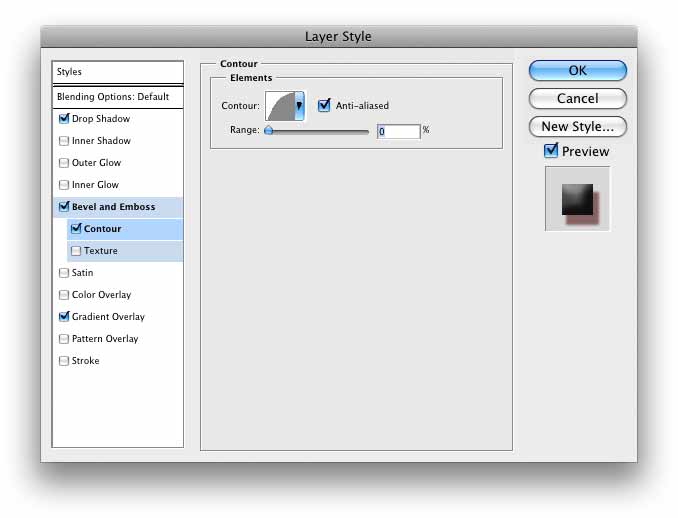Enable the Stroke checkbox
The height and width of the screenshot is (518, 678).
(64, 361)
